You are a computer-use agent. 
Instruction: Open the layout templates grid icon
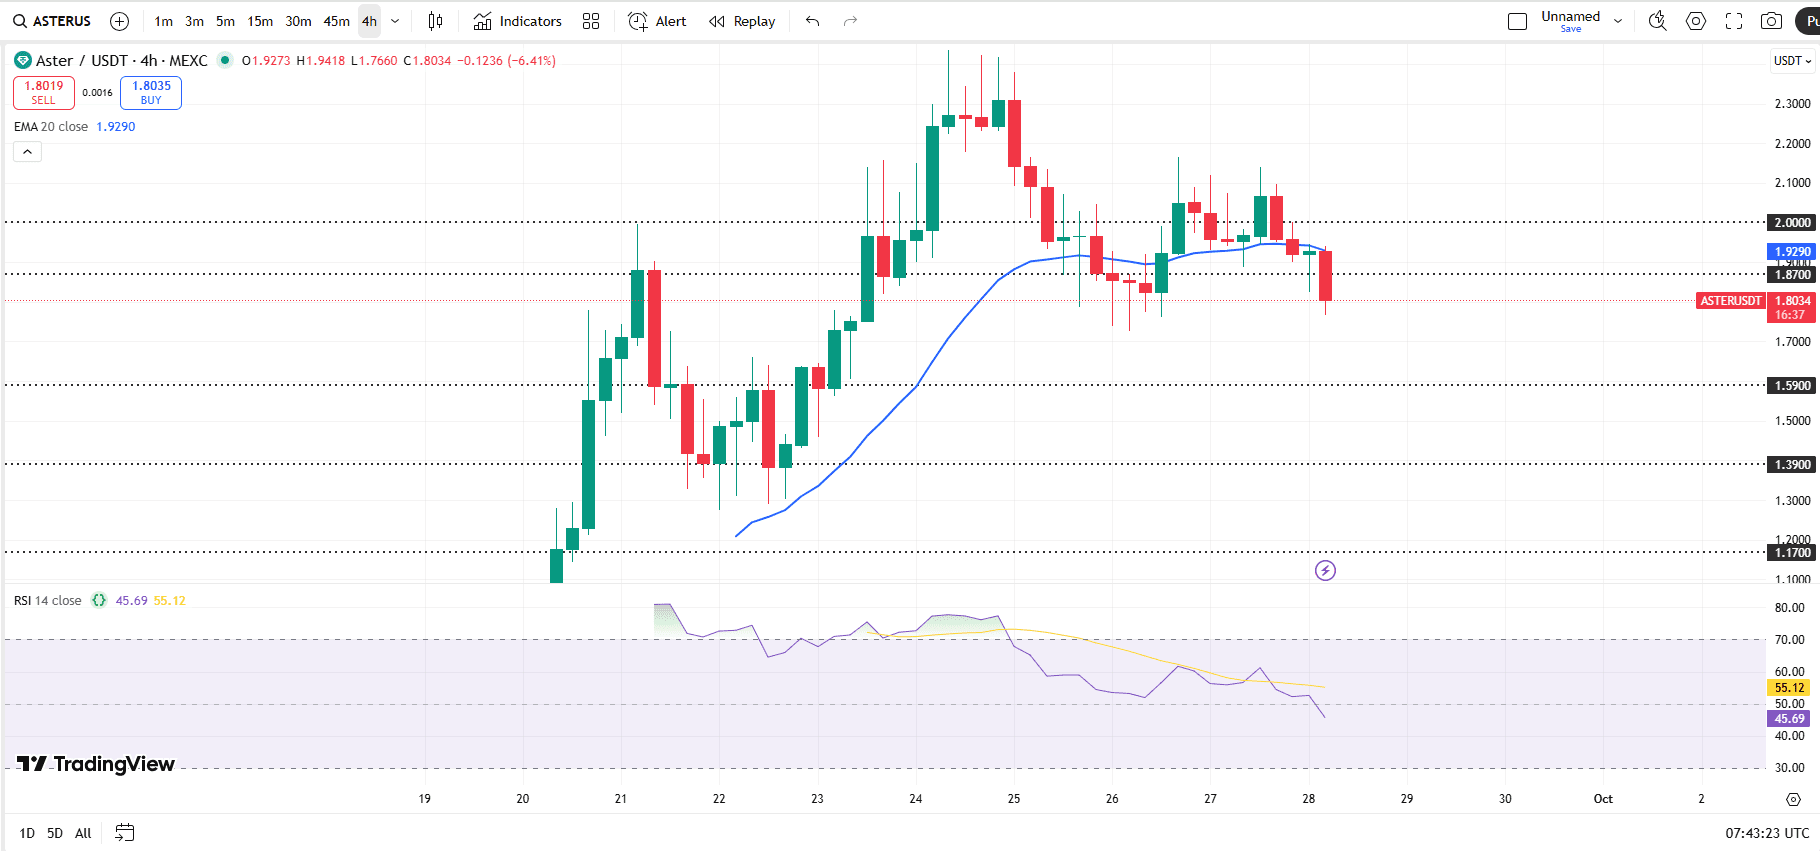(591, 21)
